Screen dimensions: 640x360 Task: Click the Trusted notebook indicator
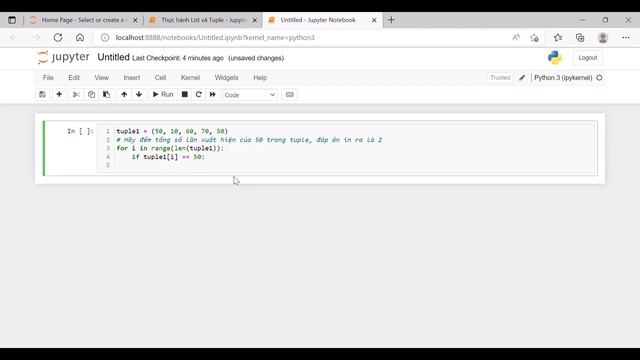500,78
